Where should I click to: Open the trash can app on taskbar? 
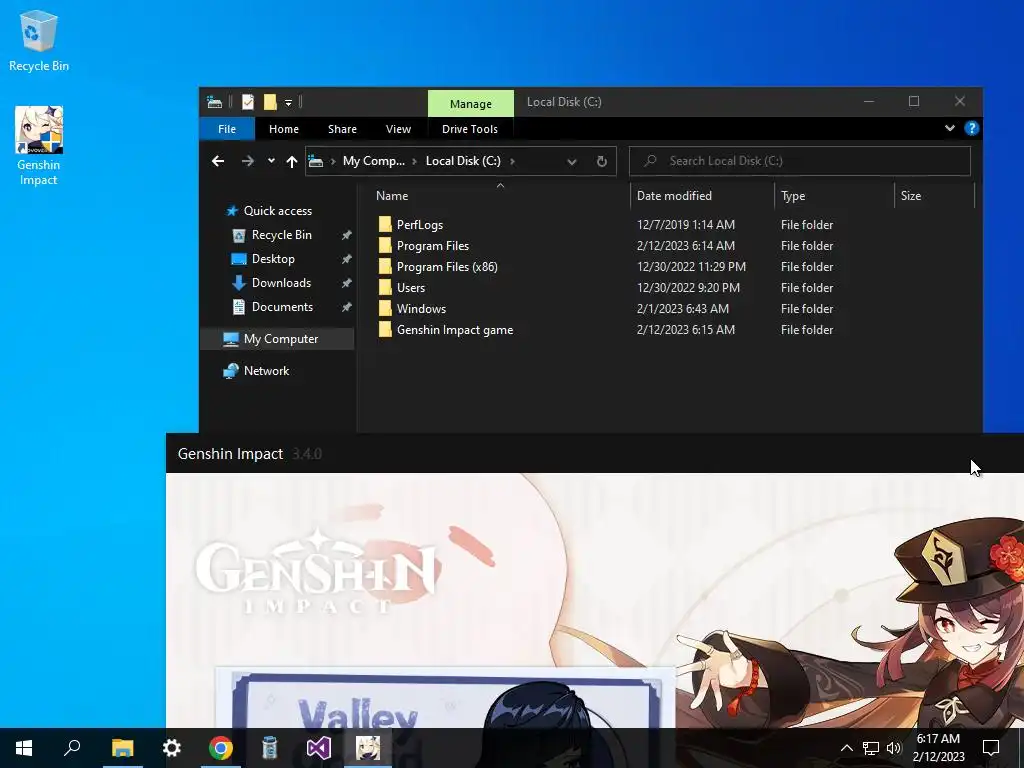pos(270,748)
